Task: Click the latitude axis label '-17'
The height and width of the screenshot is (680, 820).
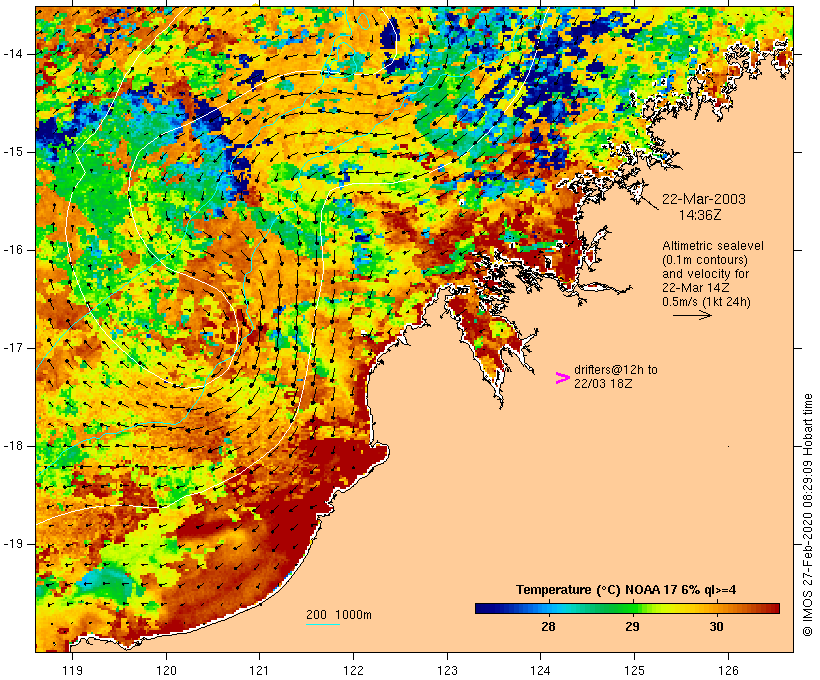Action: [13, 348]
